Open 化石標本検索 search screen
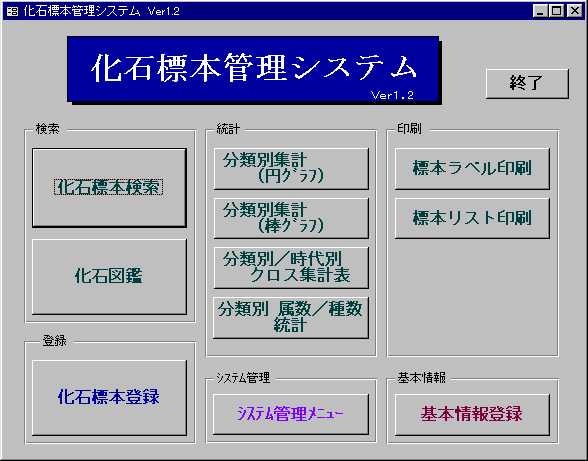Image resolution: width=588 pixels, height=461 pixels. click(x=109, y=188)
